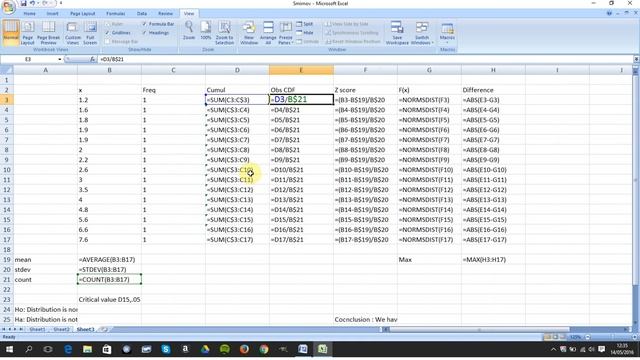
Task: Switch to Page Layout view
Action: [x=27, y=33]
